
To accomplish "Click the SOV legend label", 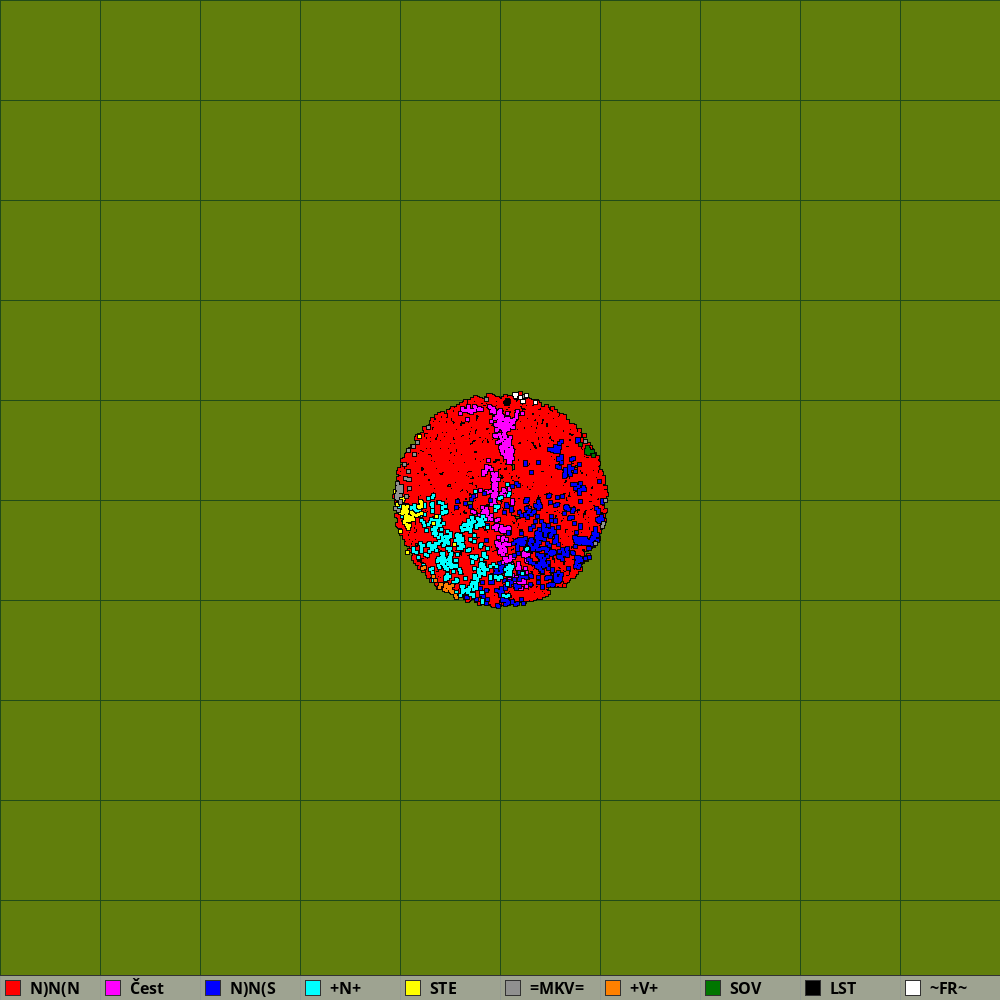I will pyautogui.click(x=746, y=988).
